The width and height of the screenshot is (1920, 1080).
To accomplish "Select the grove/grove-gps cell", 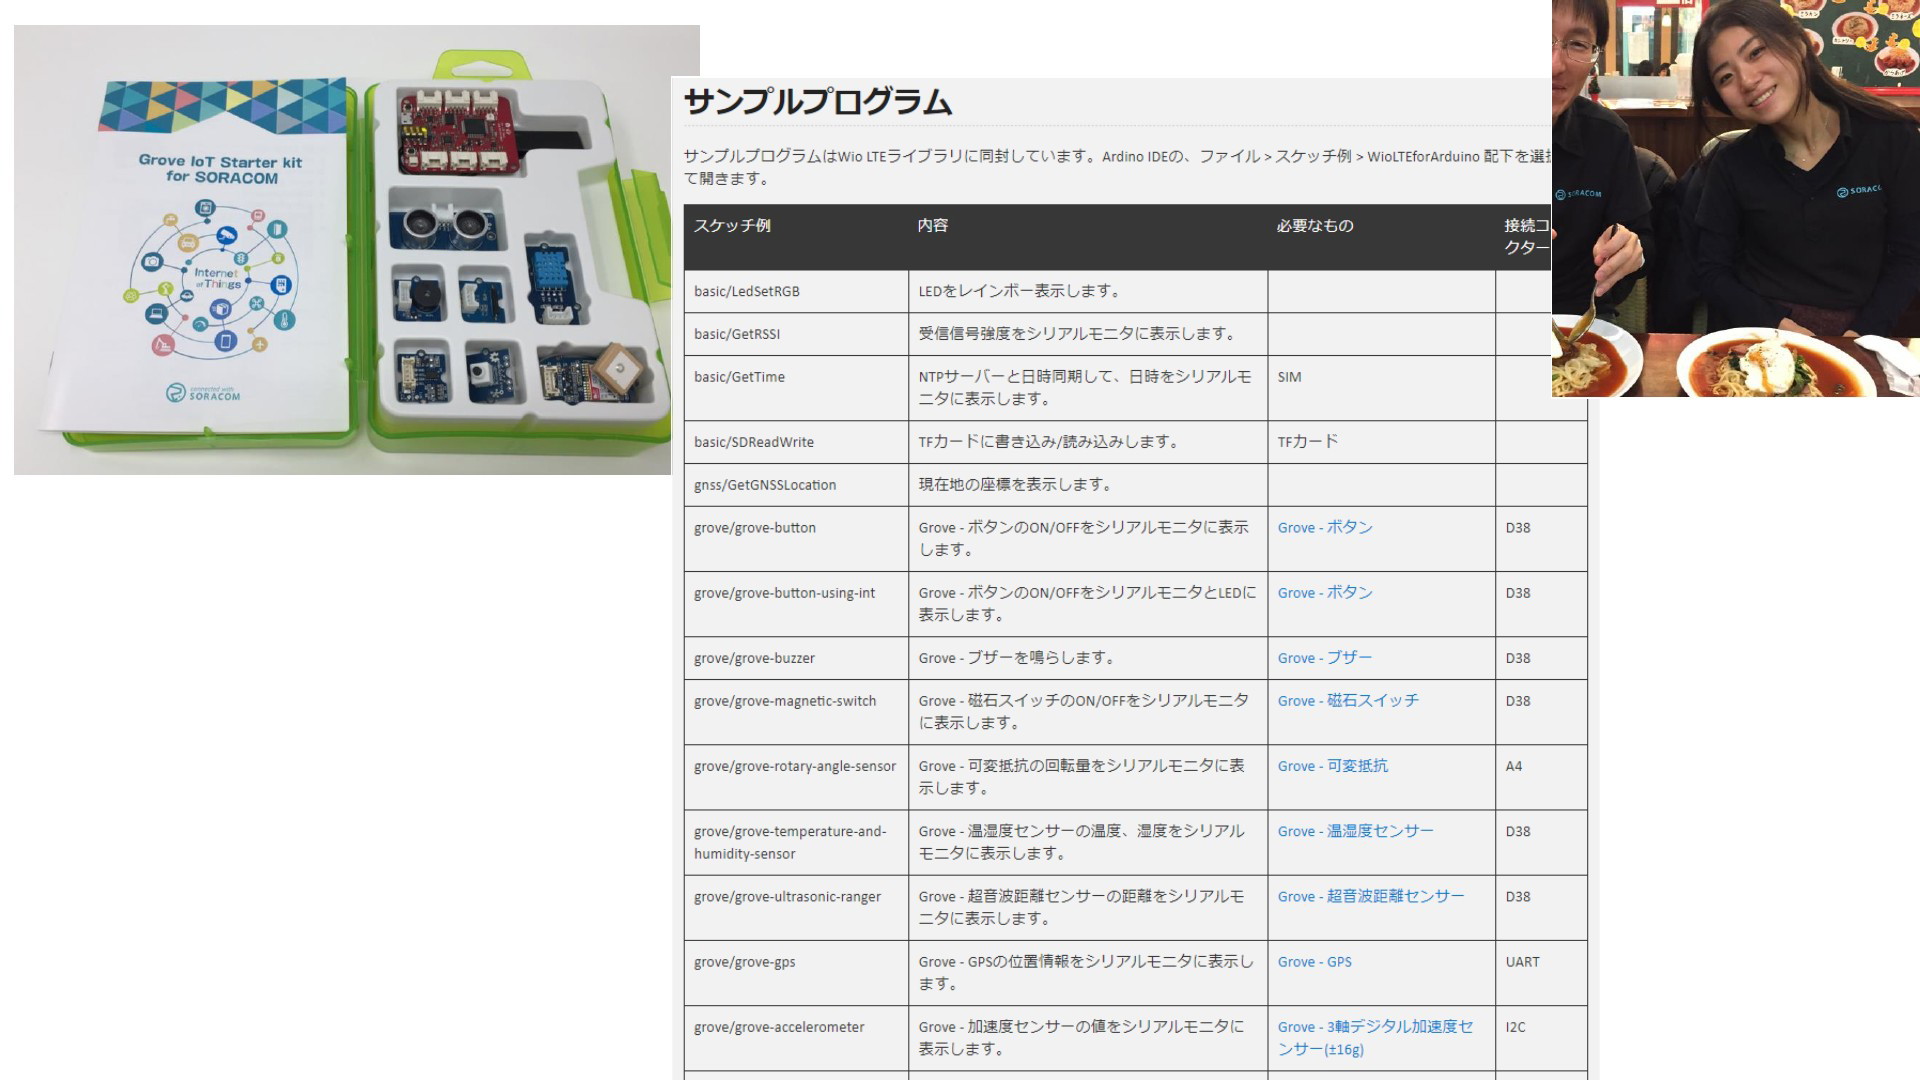I will click(796, 973).
